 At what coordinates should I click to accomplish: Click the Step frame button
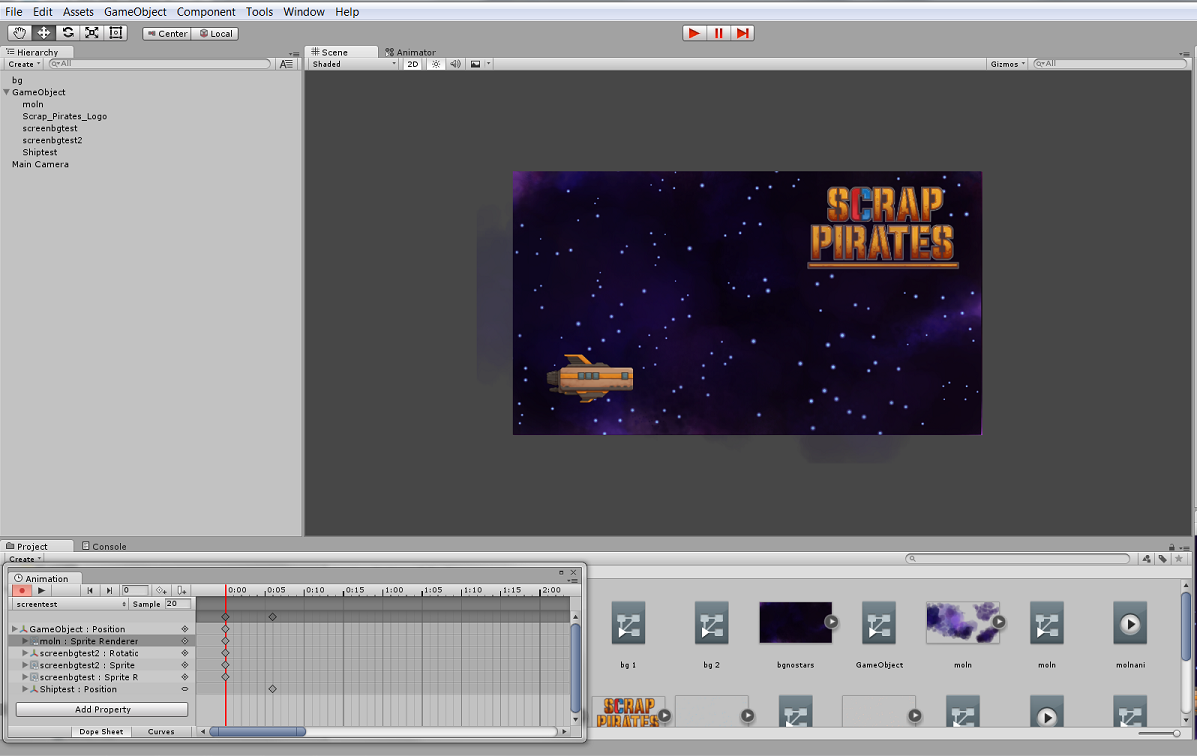(x=742, y=33)
